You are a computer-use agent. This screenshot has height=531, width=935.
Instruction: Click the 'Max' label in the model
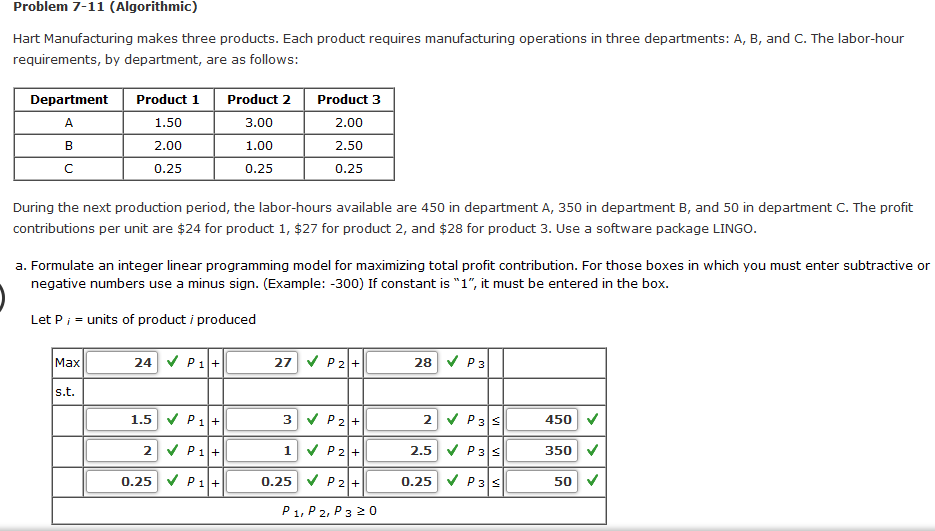point(67,363)
